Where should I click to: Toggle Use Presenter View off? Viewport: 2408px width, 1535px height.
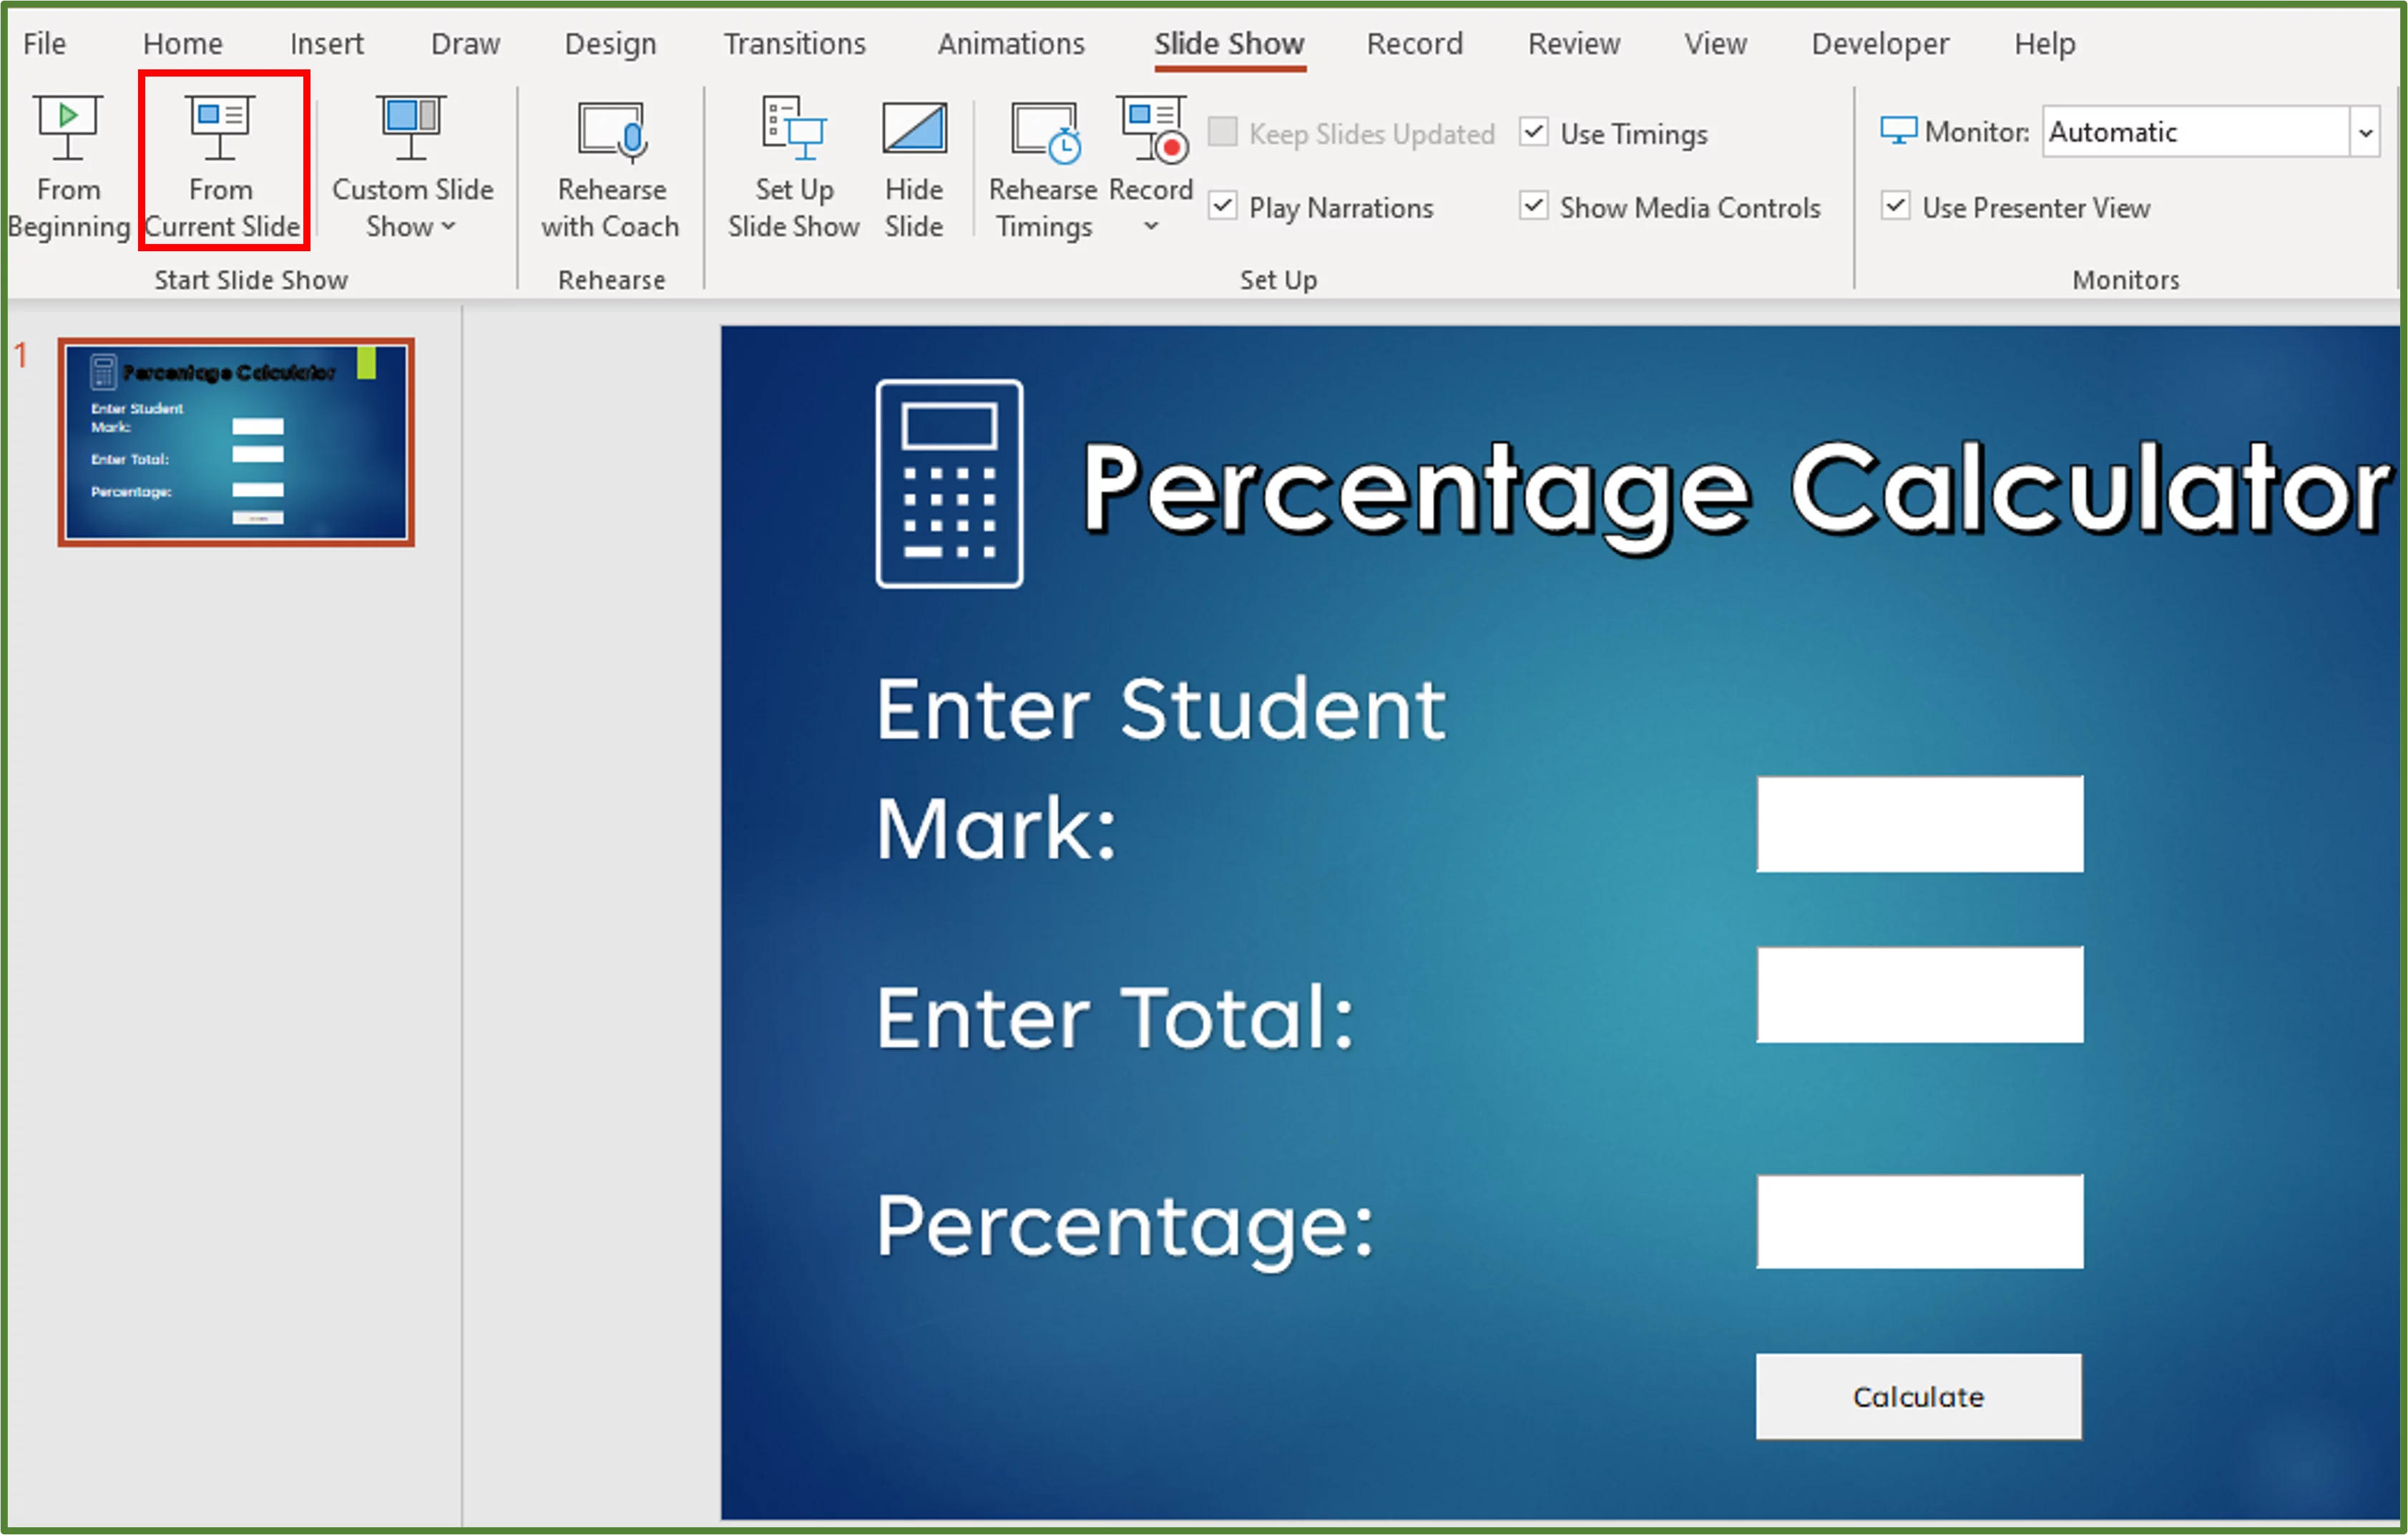[x=1896, y=206]
